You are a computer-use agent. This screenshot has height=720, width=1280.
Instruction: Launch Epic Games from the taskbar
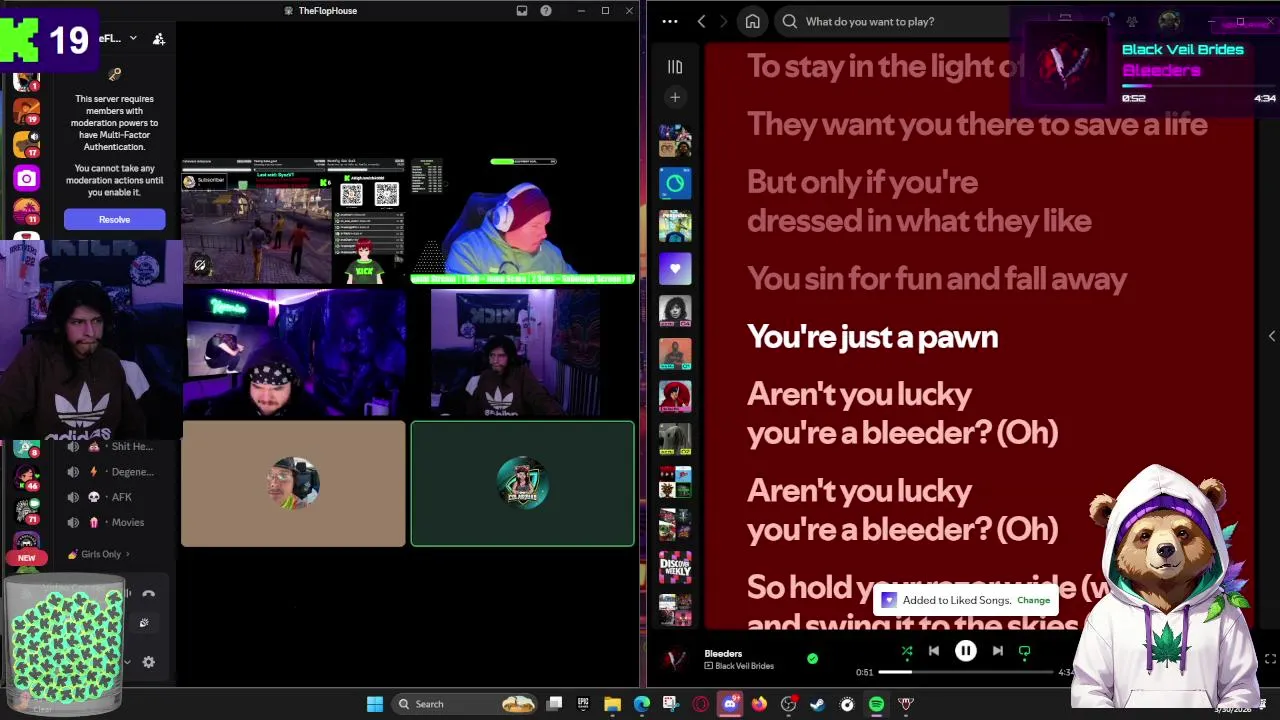(583, 704)
